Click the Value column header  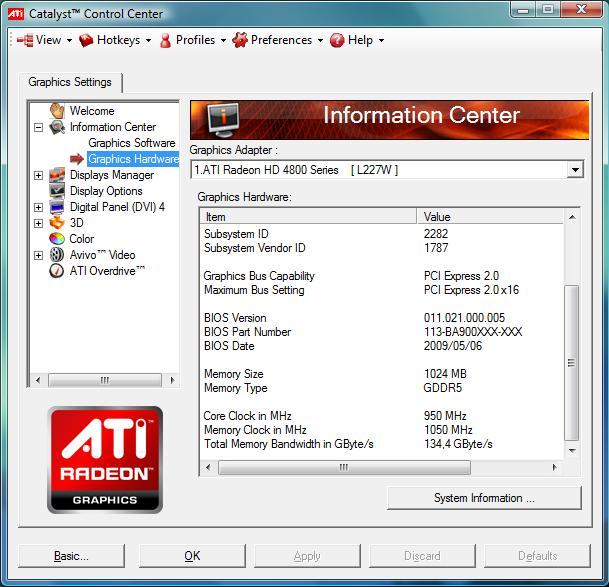pyautogui.click(x=490, y=216)
